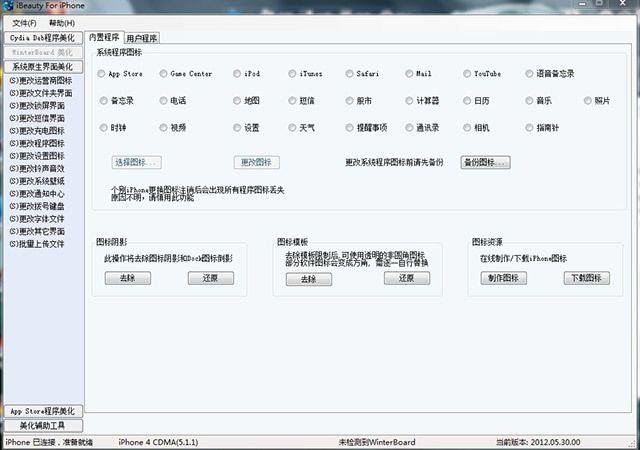The width and height of the screenshot is (640, 450).
Task: Expand the WinterBoard 美化 section
Action: (43, 52)
